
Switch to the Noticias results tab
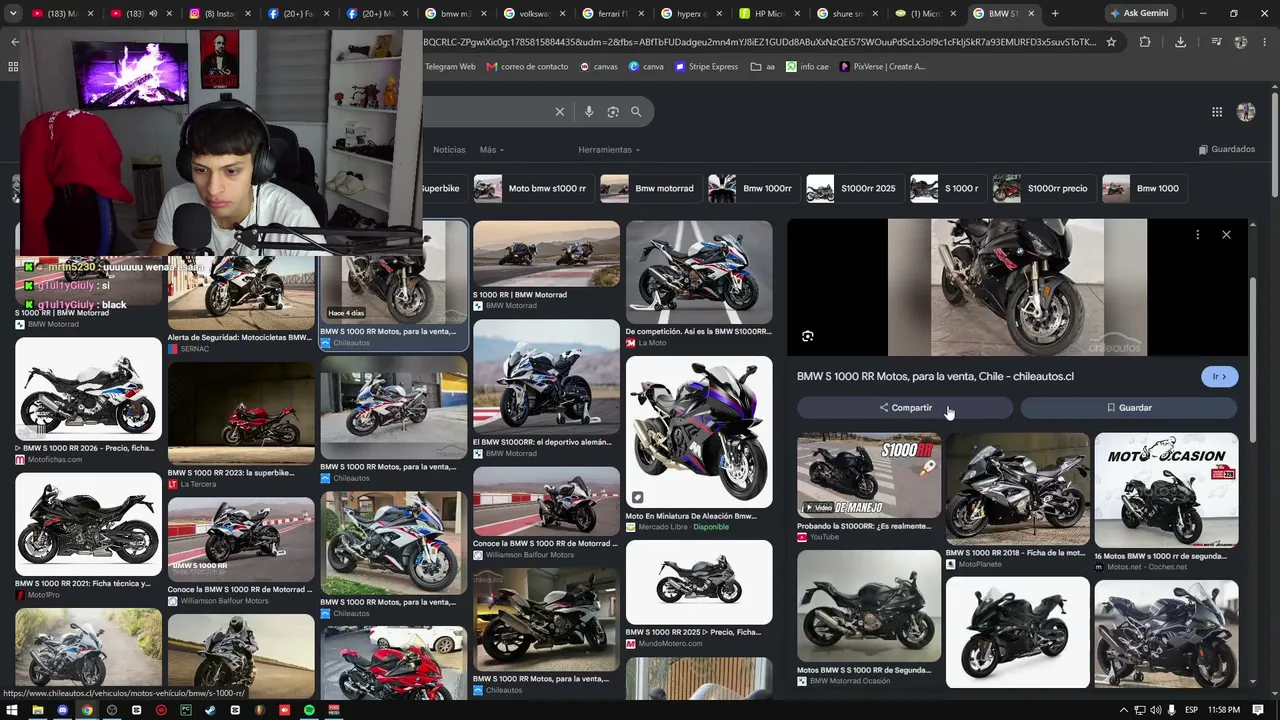(x=449, y=150)
